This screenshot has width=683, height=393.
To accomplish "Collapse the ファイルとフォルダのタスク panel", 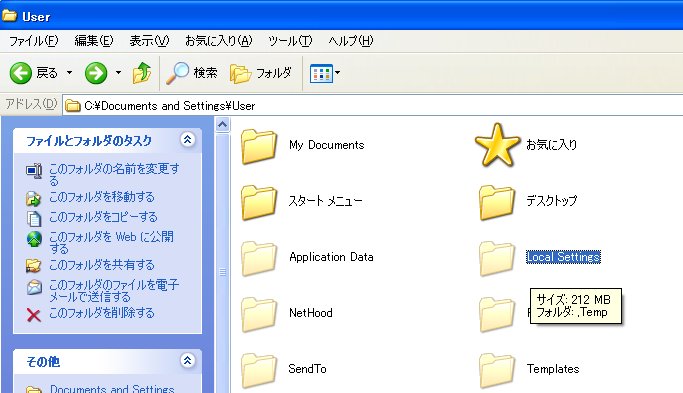I will (x=188, y=140).
